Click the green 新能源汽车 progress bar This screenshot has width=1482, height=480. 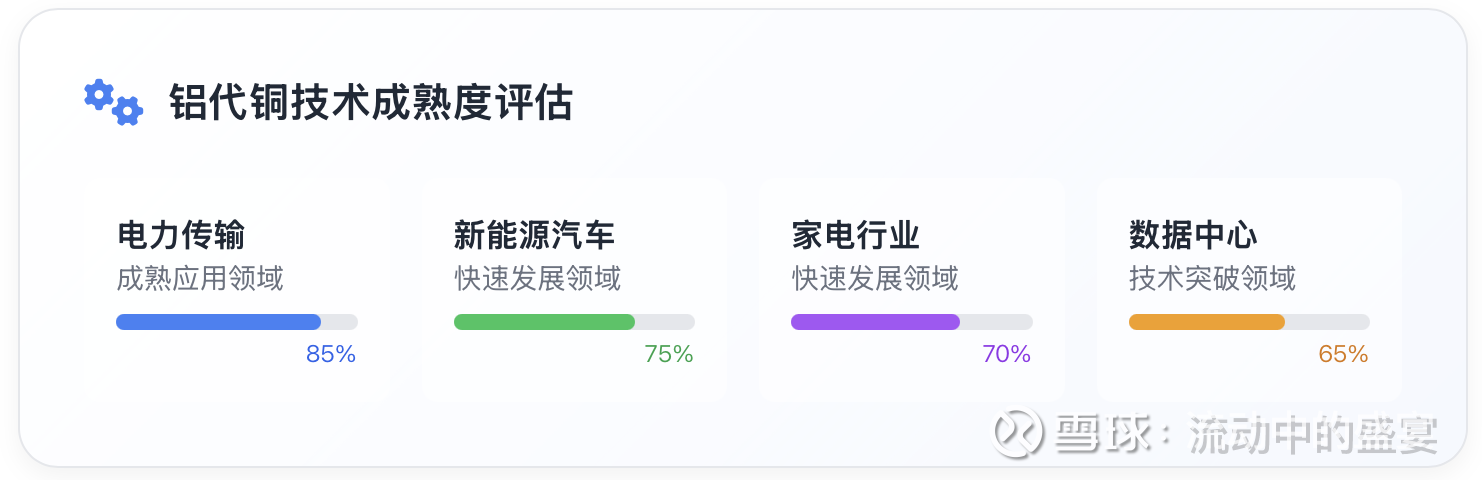[544, 322]
